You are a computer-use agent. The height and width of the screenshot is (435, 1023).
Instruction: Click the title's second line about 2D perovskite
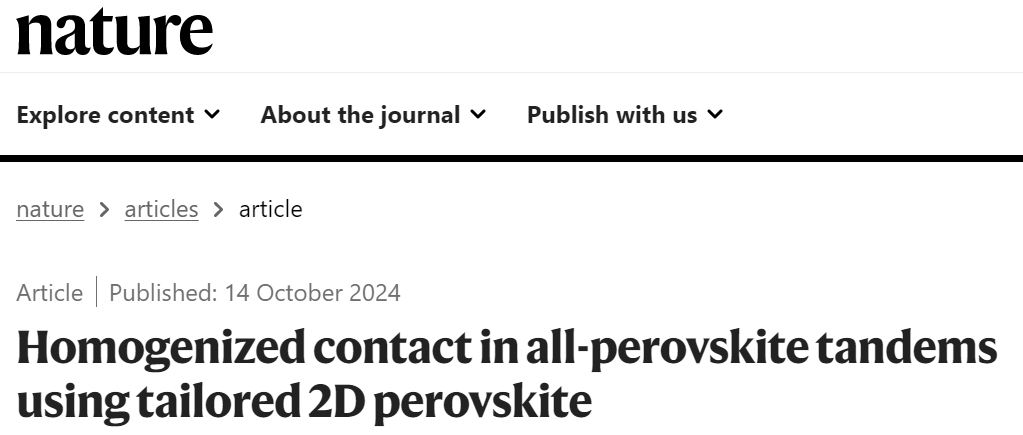(304, 400)
